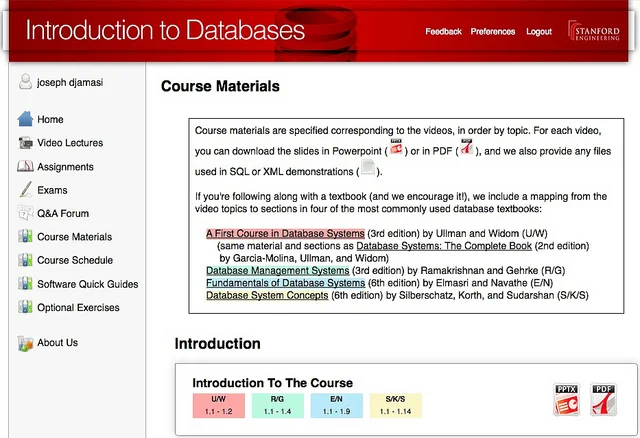
Task: Click the Introduction section heading
Action: click(218, 344)
